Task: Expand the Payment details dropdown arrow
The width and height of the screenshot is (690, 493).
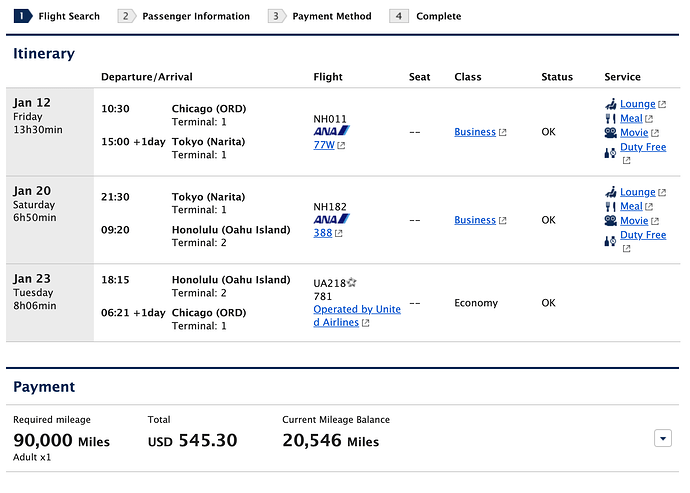Action: click(663, 438)
